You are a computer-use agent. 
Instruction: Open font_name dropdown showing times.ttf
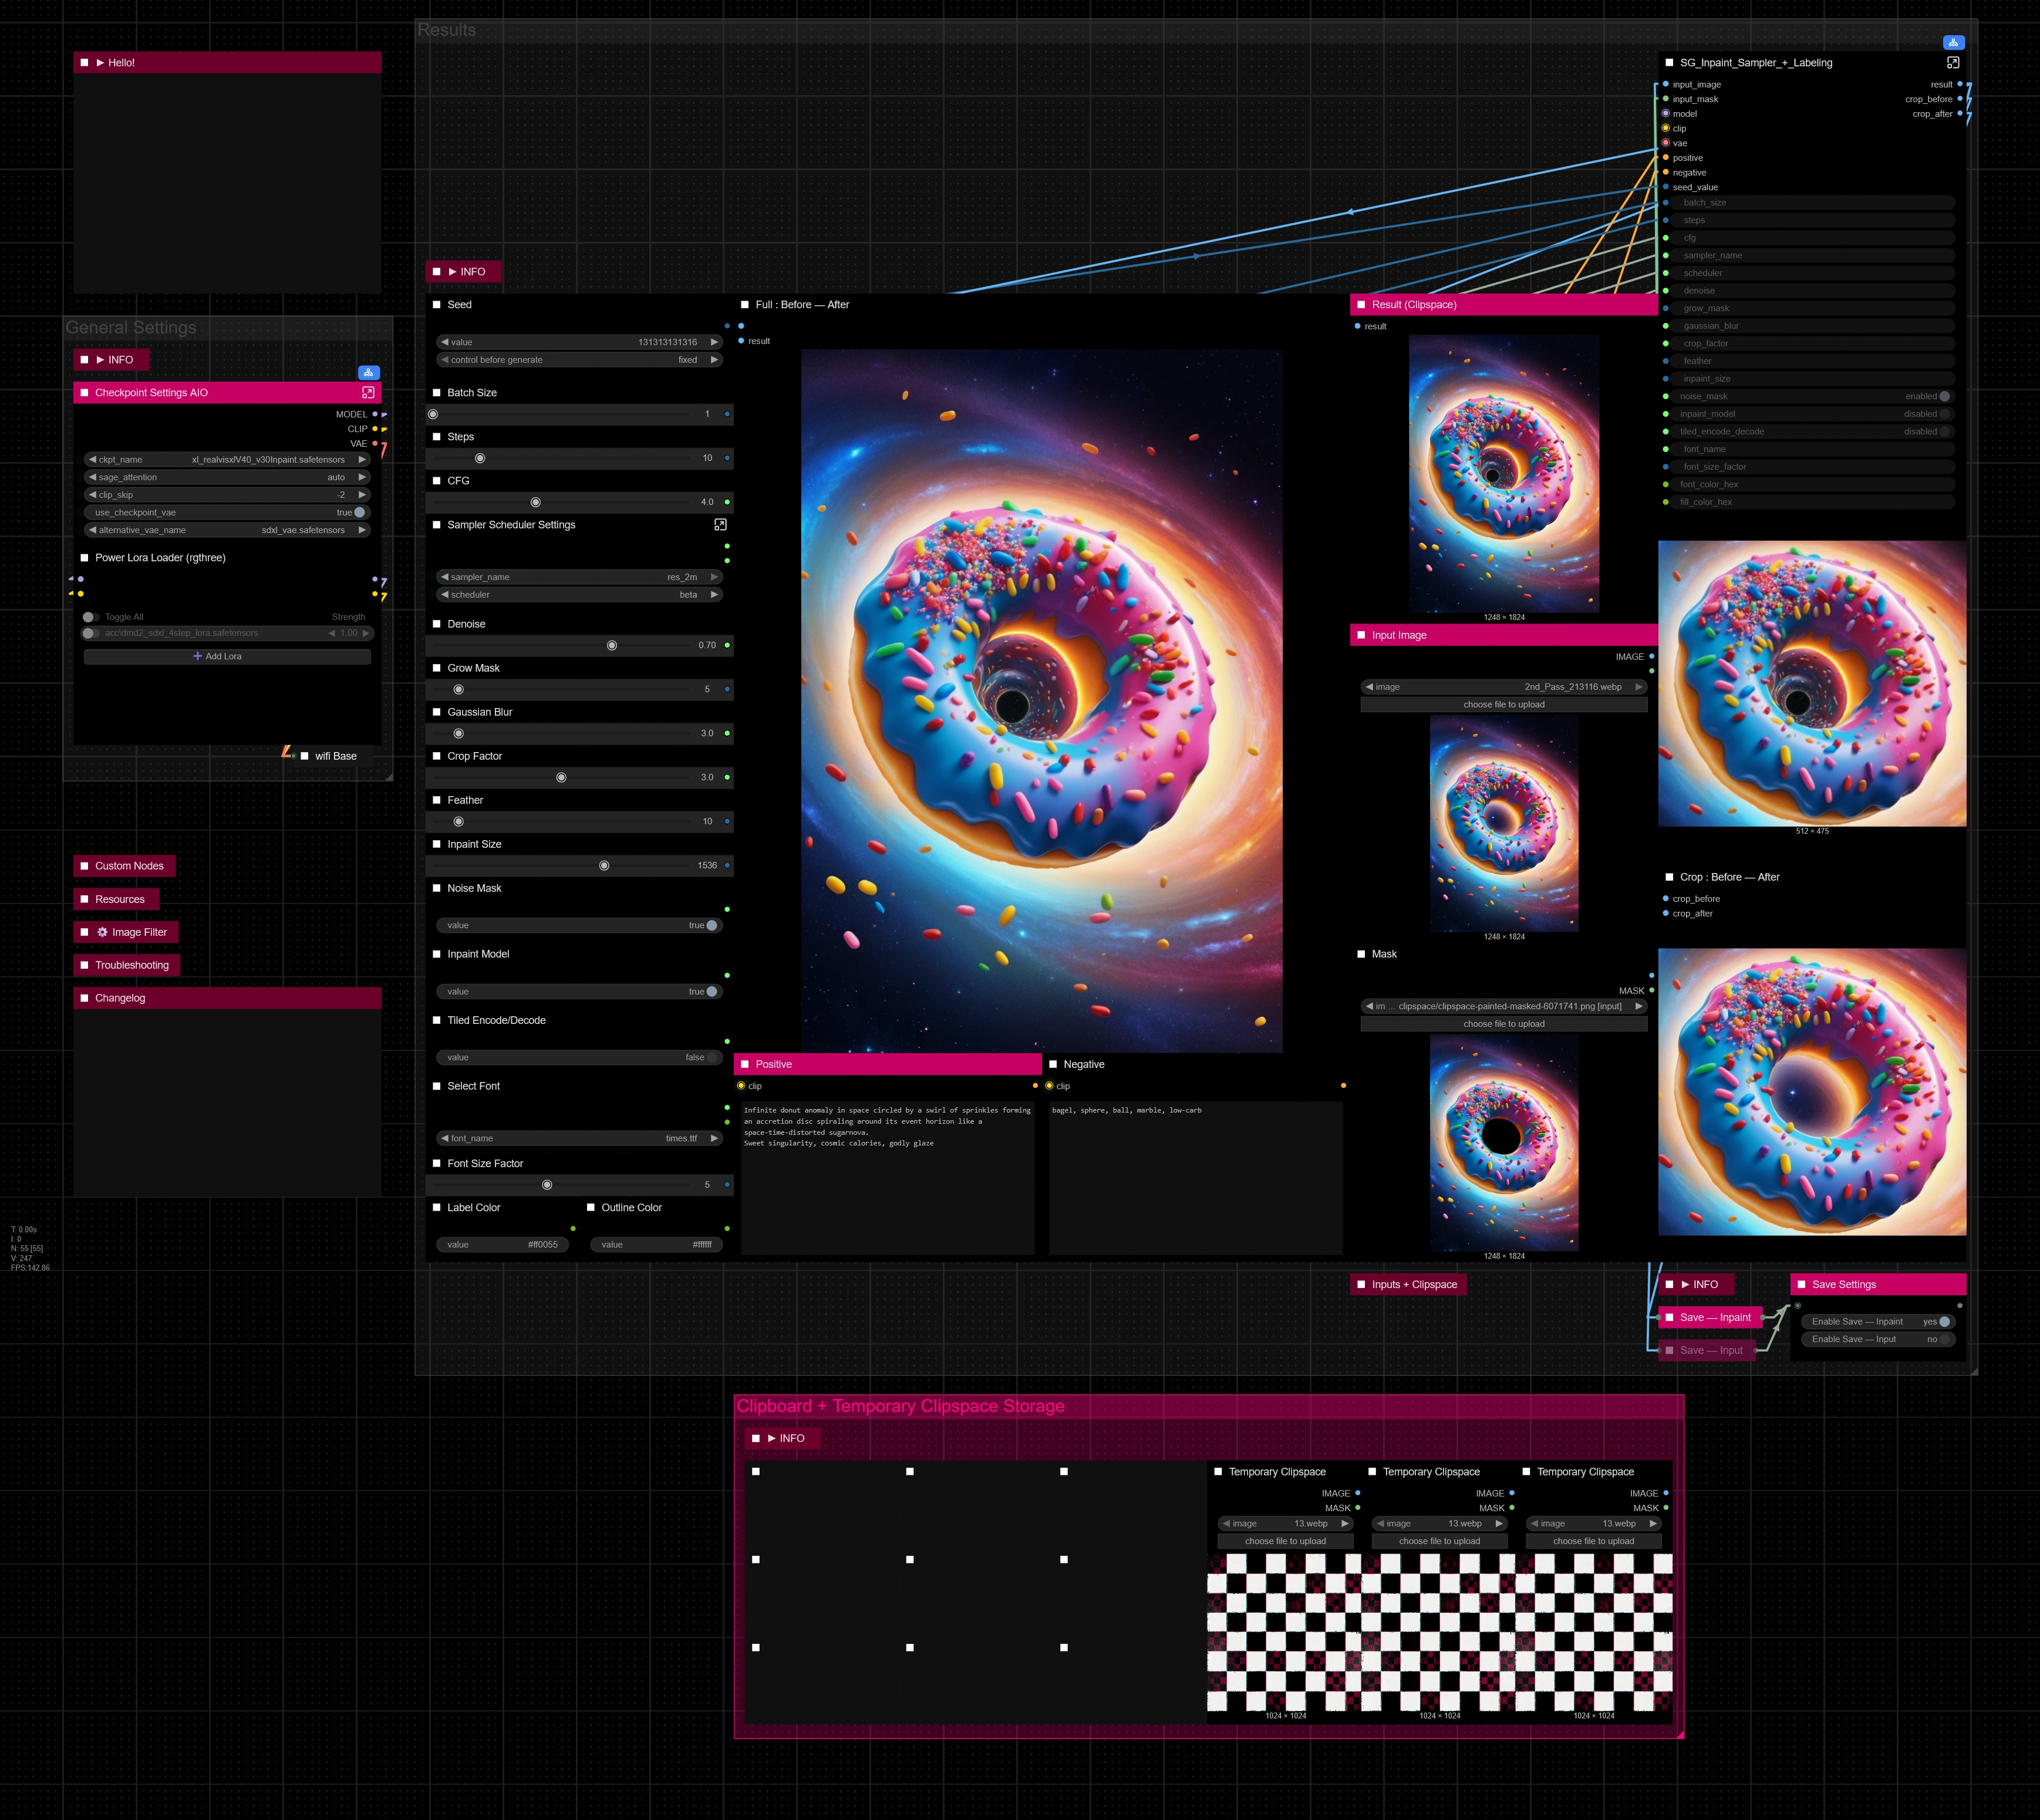coord(580,1138)
